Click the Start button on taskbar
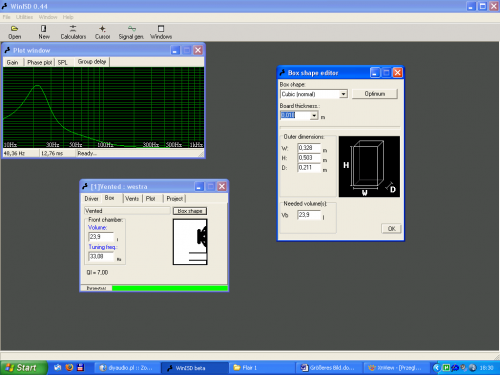500x375 pixels. point(23,368)
